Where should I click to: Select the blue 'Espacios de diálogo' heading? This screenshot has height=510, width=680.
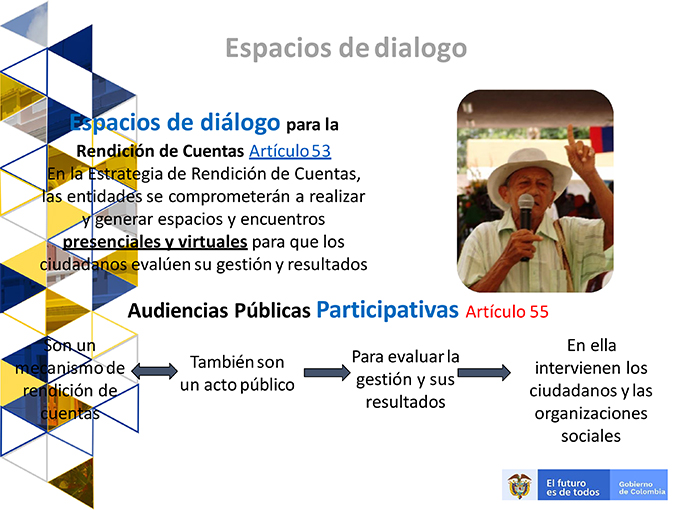pos(175,123)
